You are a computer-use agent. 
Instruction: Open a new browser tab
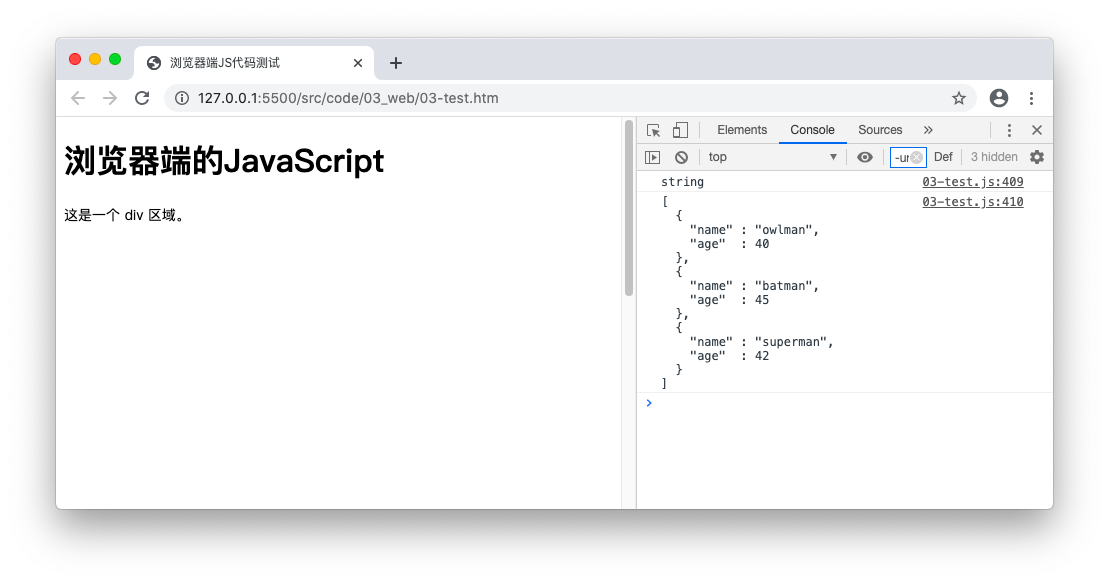[396, 63]
